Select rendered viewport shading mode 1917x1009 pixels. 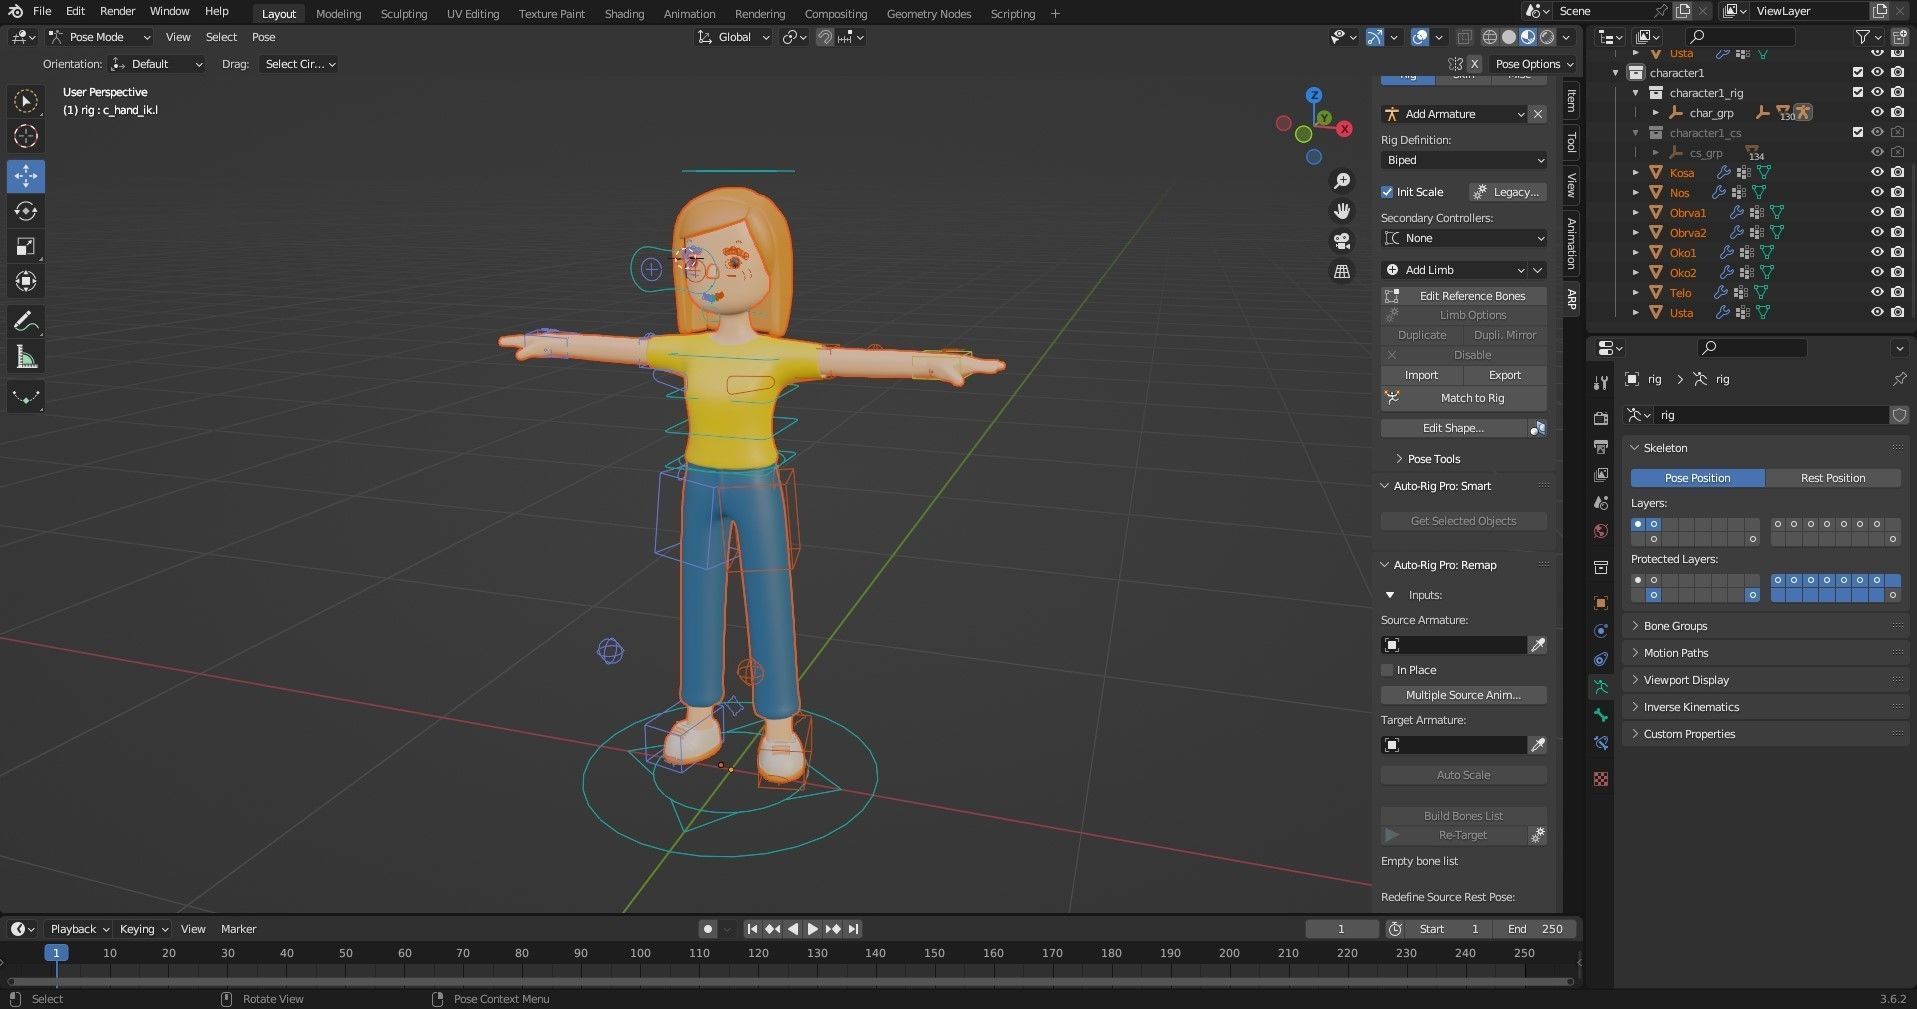pos(1547,37)
